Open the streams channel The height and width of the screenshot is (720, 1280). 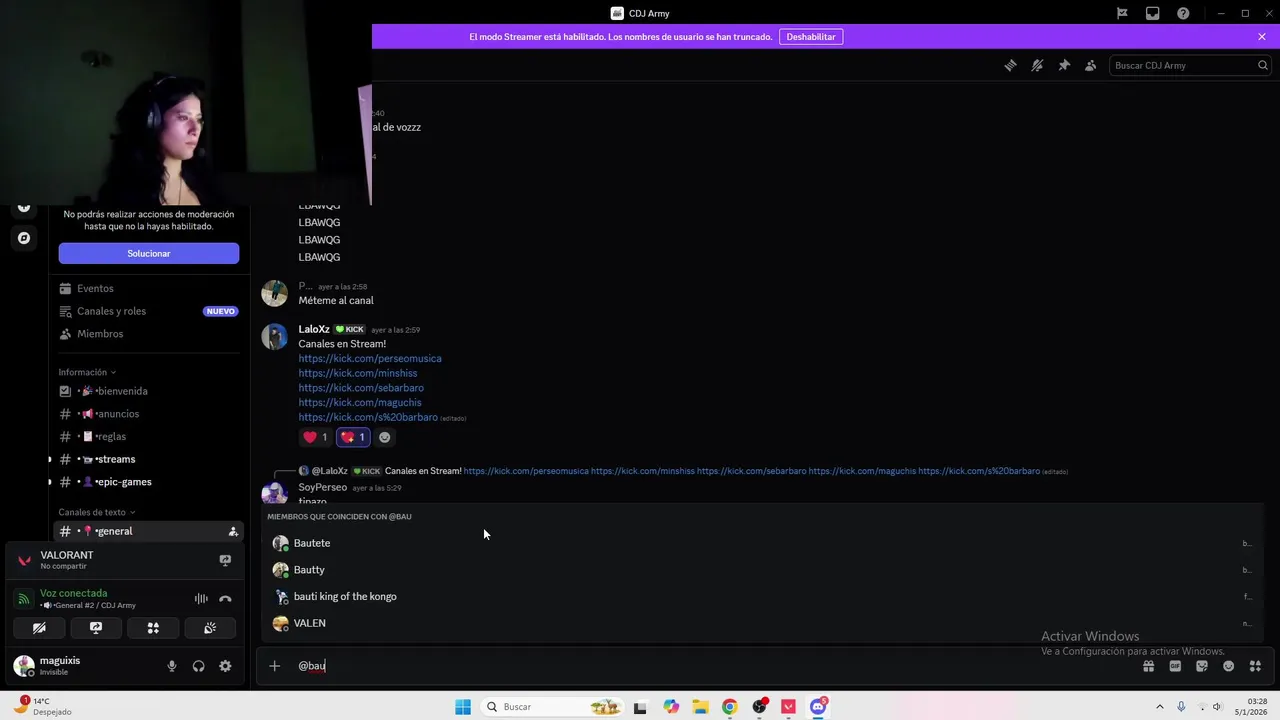tap(148, 459)
